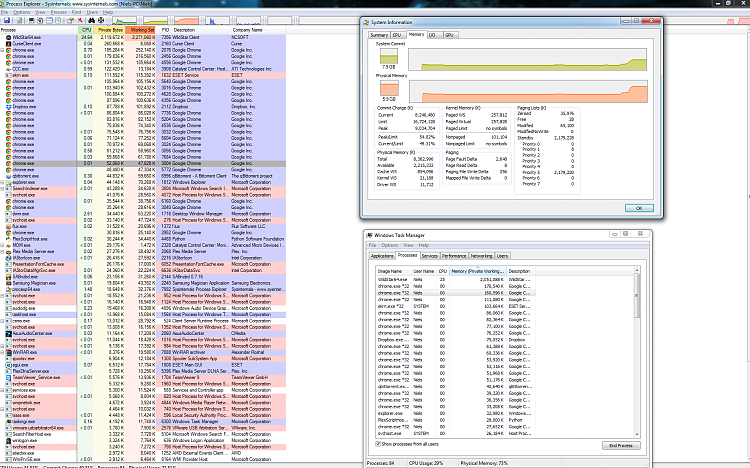750x468 pixels.
Task: Select the SABnzbd.exe process icon
Action: pos(8,276)
